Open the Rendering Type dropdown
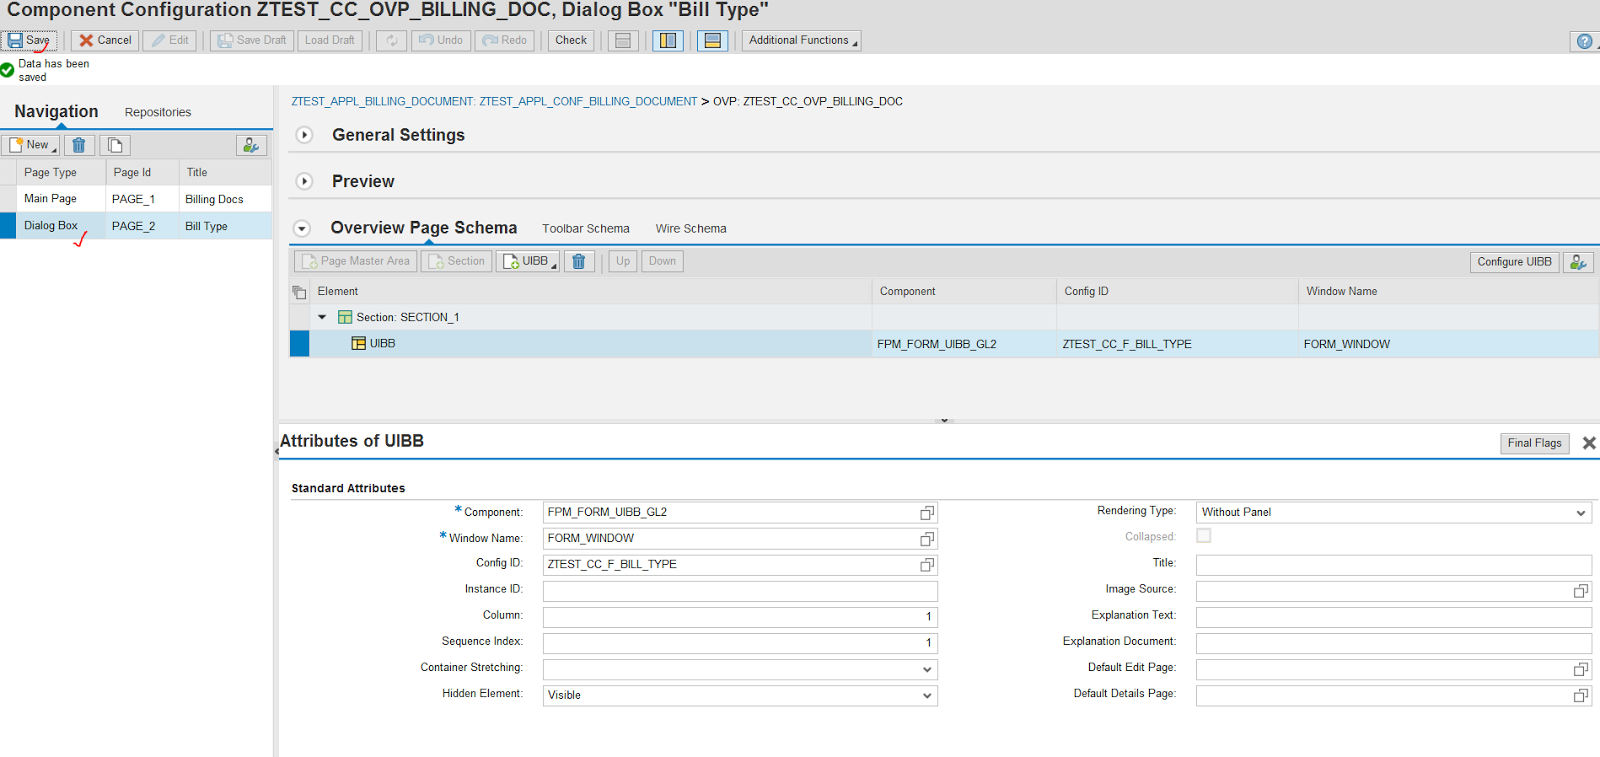The image size is (1600, 757). coord(1581,513)
